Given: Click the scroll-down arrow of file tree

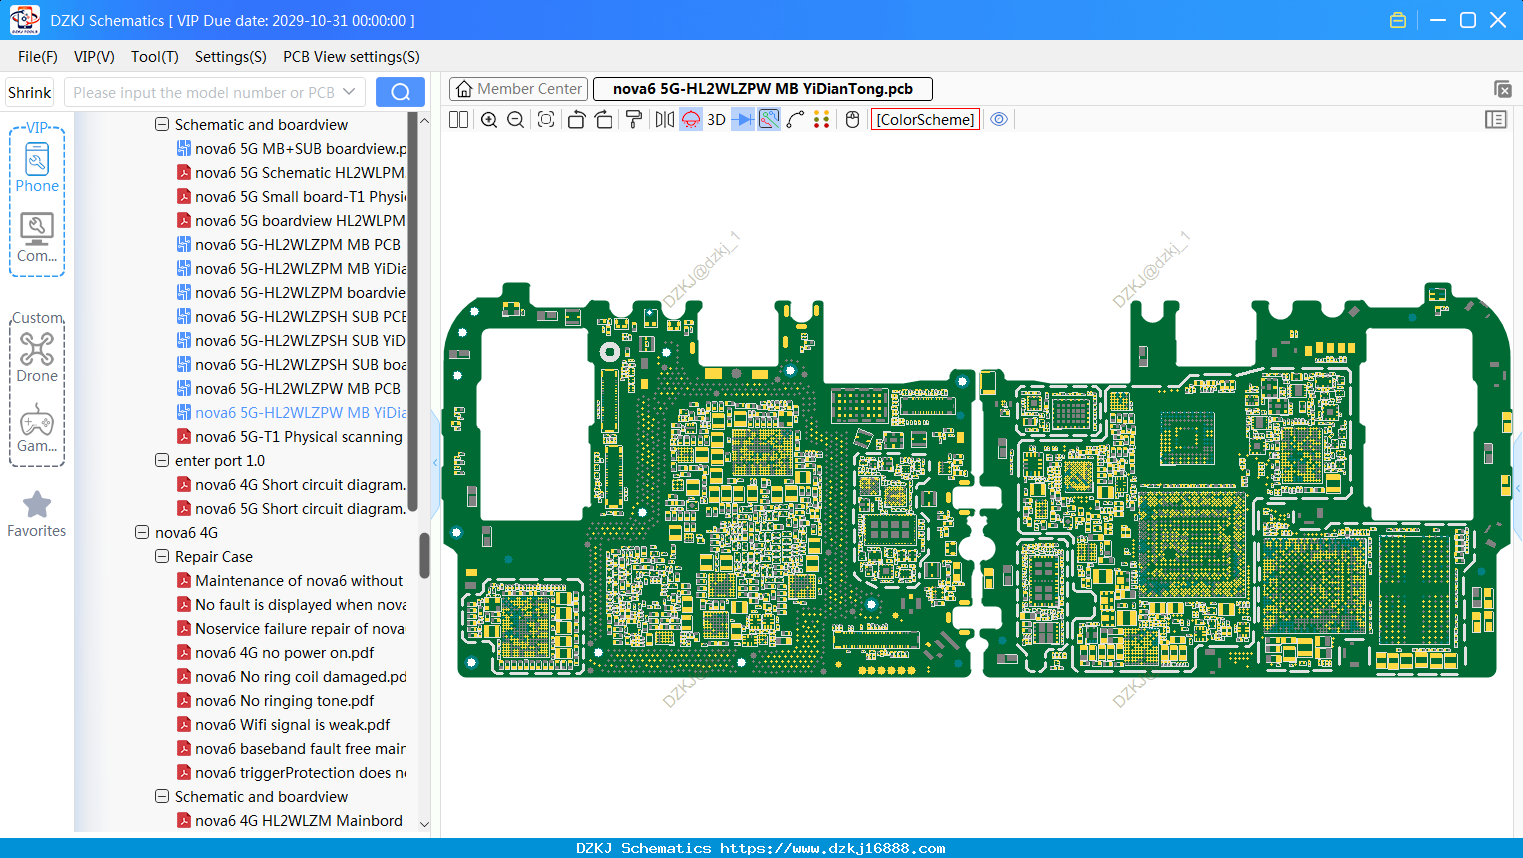Looking at the screenshot, I should click(424, 824).
